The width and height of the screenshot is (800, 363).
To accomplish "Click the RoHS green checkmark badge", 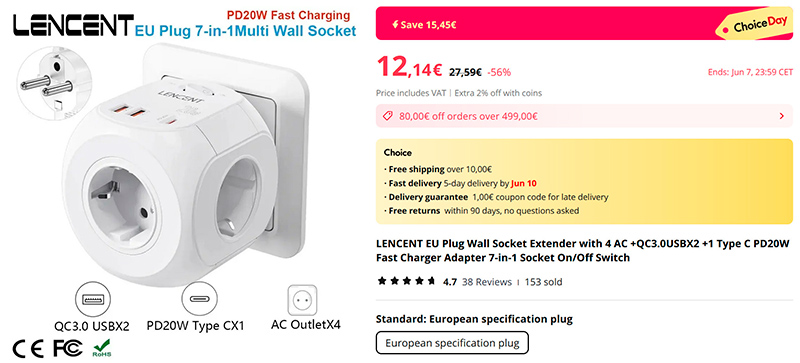I will (103, 348).
